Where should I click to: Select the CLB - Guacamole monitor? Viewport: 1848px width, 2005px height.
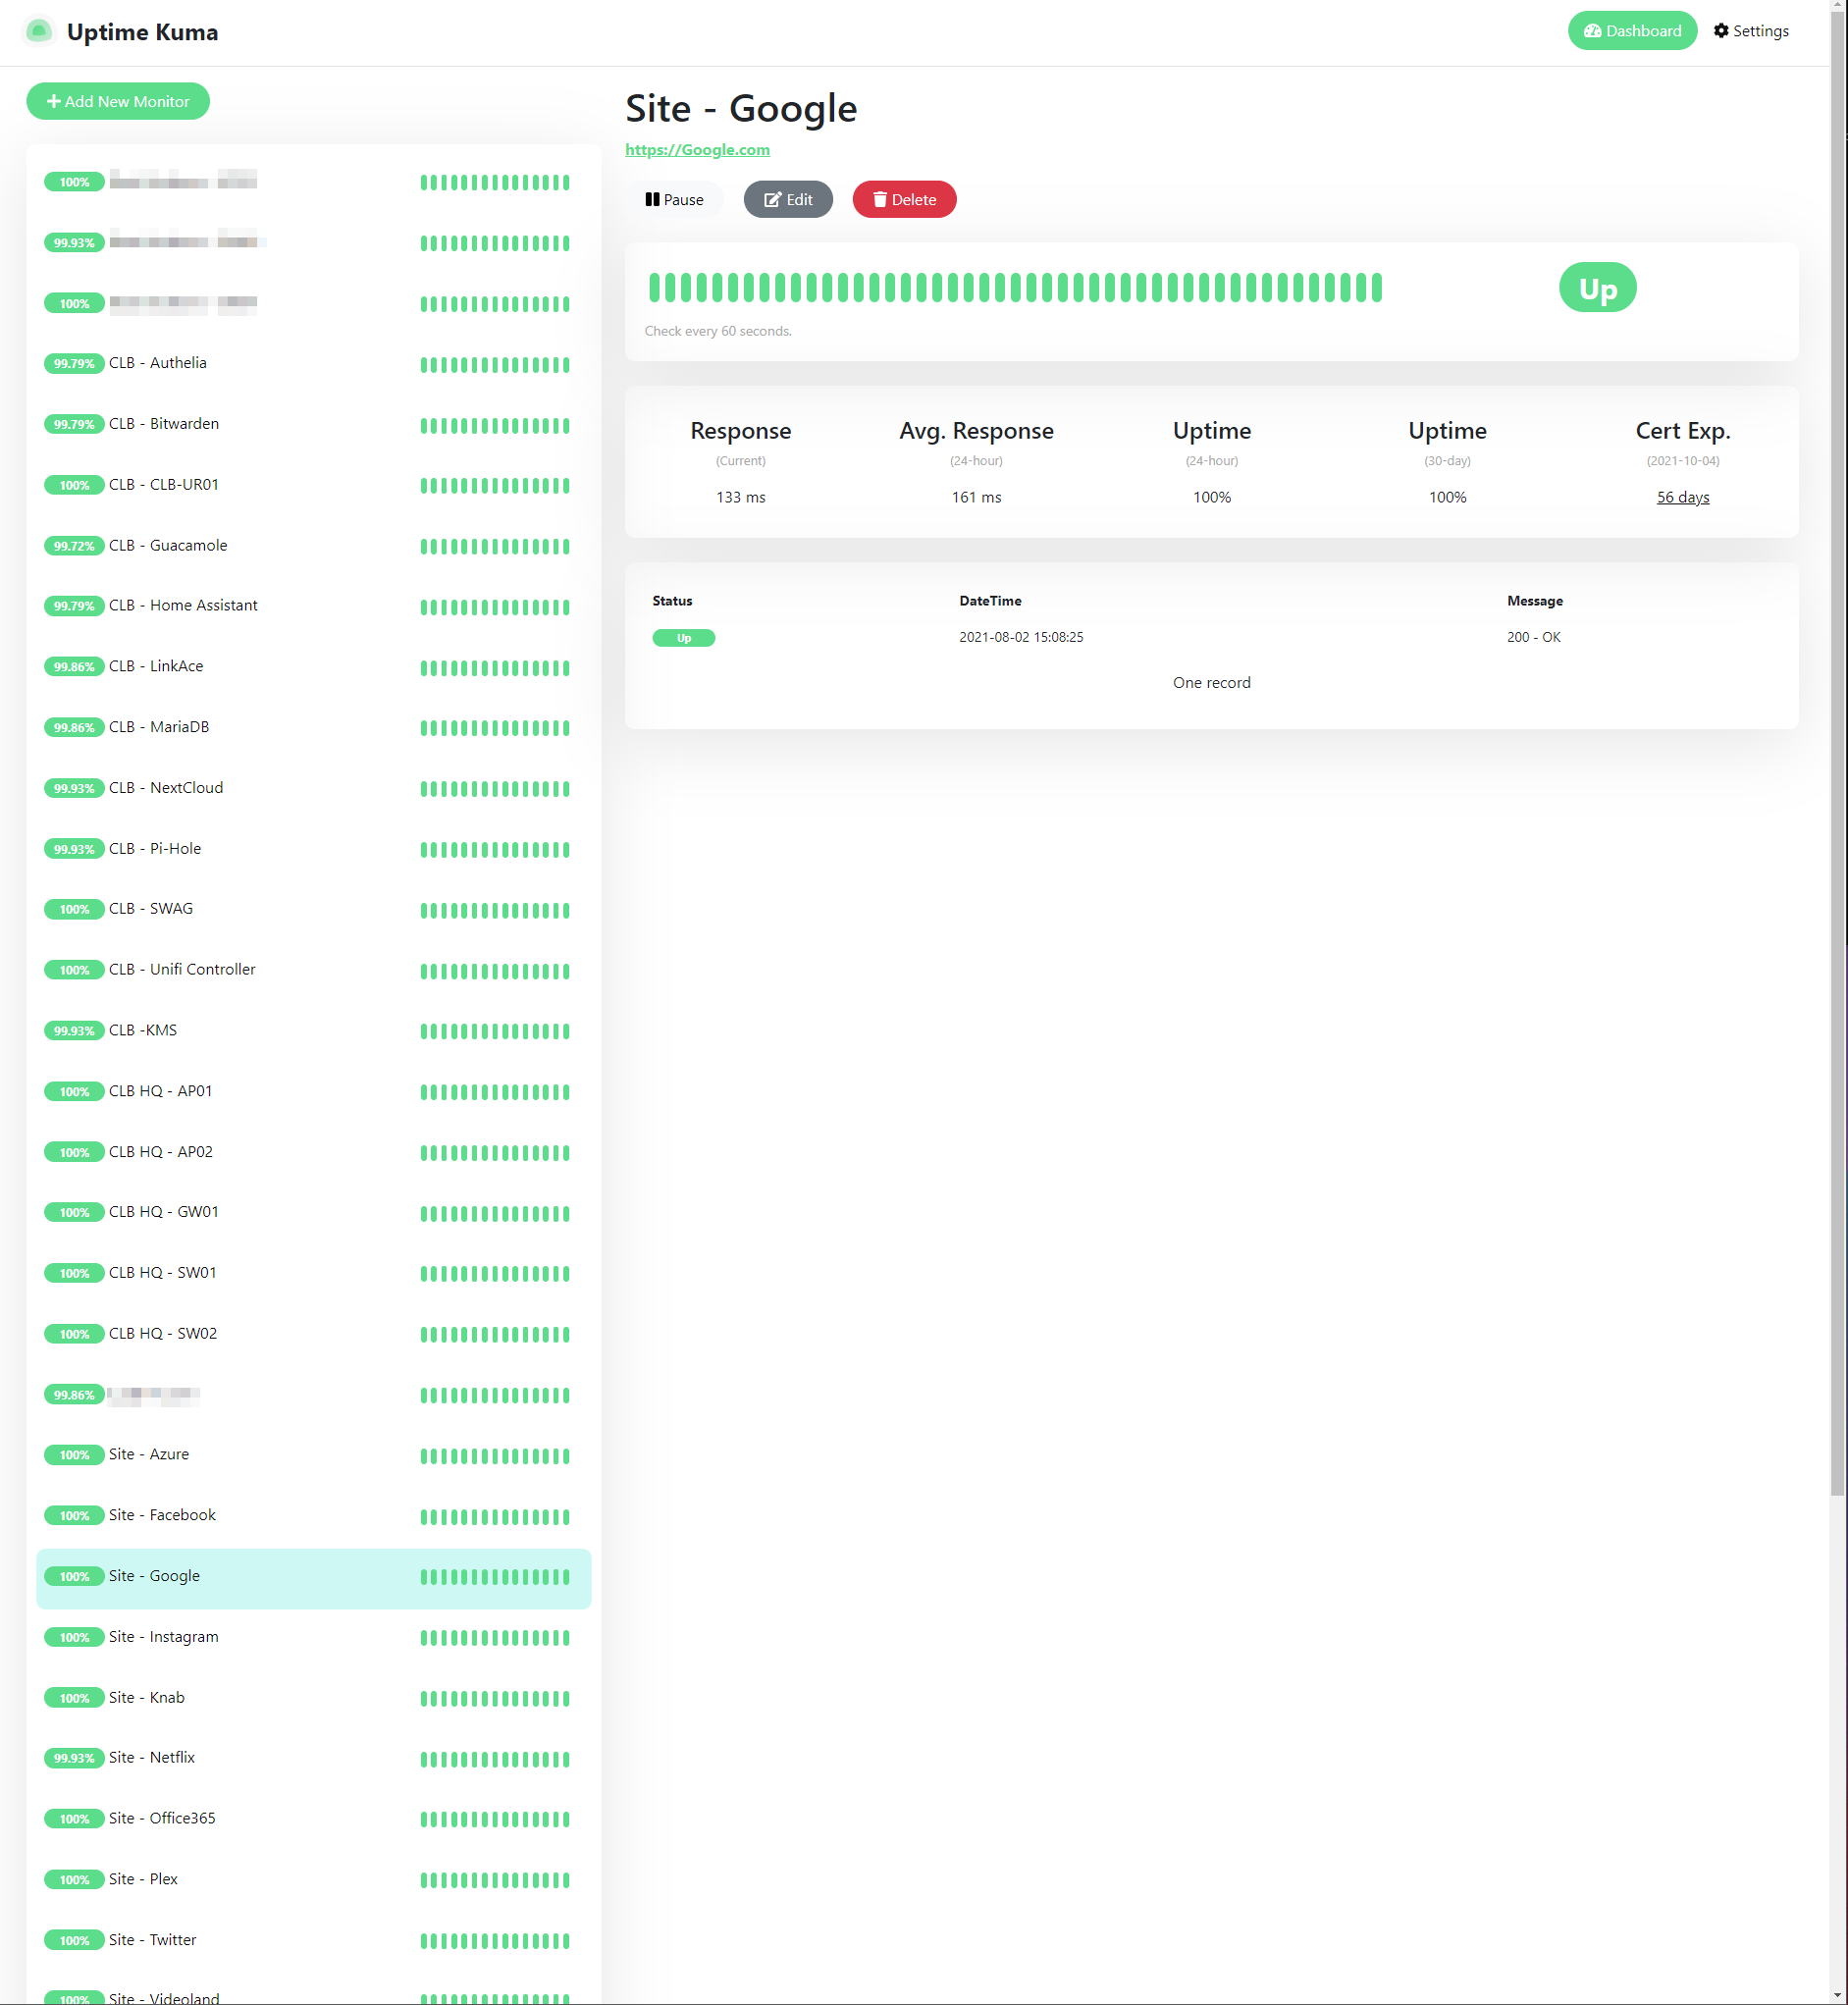pyautogui.click(x=314, y=546)
